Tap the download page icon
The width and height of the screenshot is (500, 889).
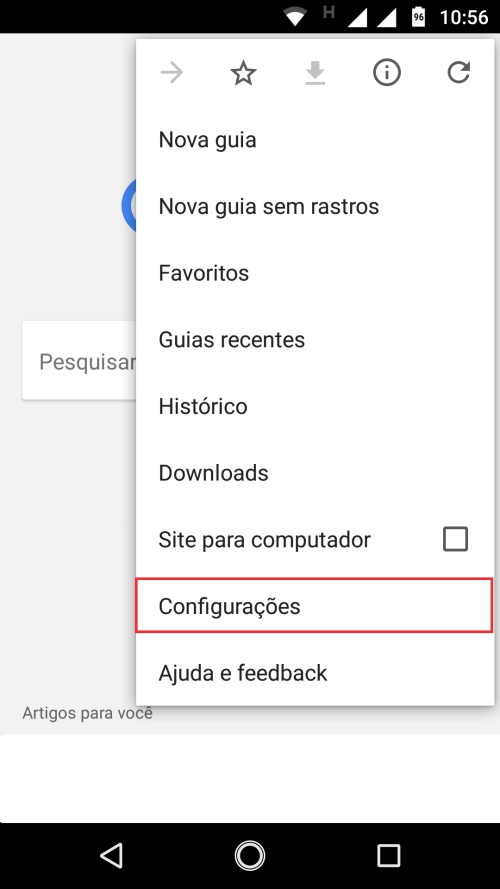pyautogui.click(x=315, y=73)
